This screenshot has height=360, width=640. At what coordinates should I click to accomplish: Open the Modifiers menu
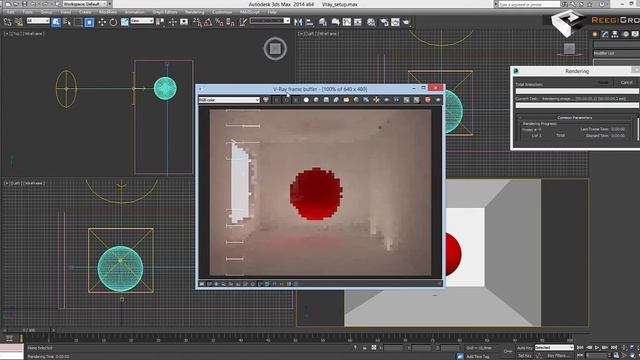[108, 12]
